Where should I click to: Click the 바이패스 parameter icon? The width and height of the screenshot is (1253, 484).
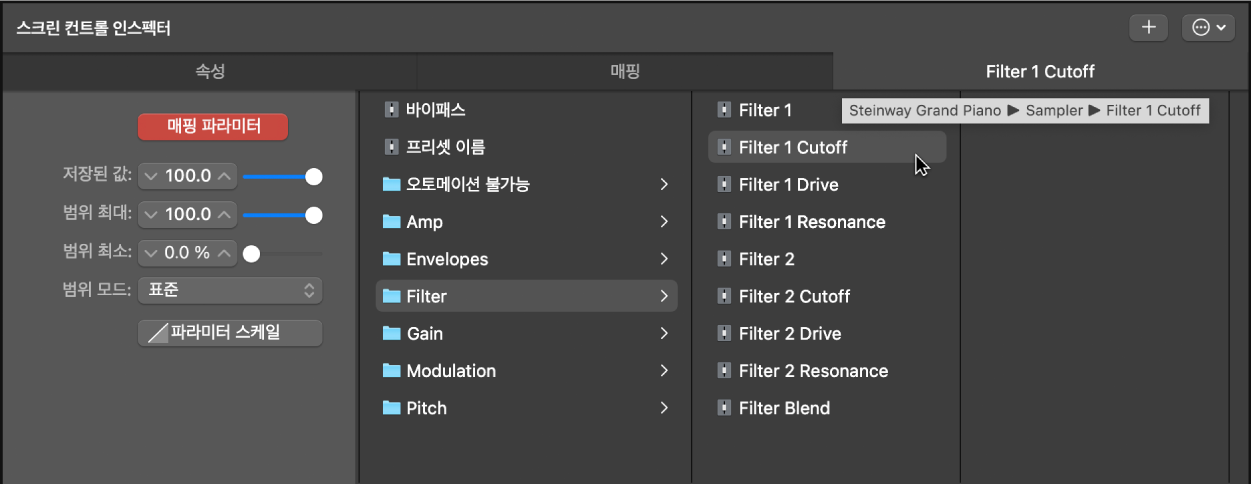point(391,110)
